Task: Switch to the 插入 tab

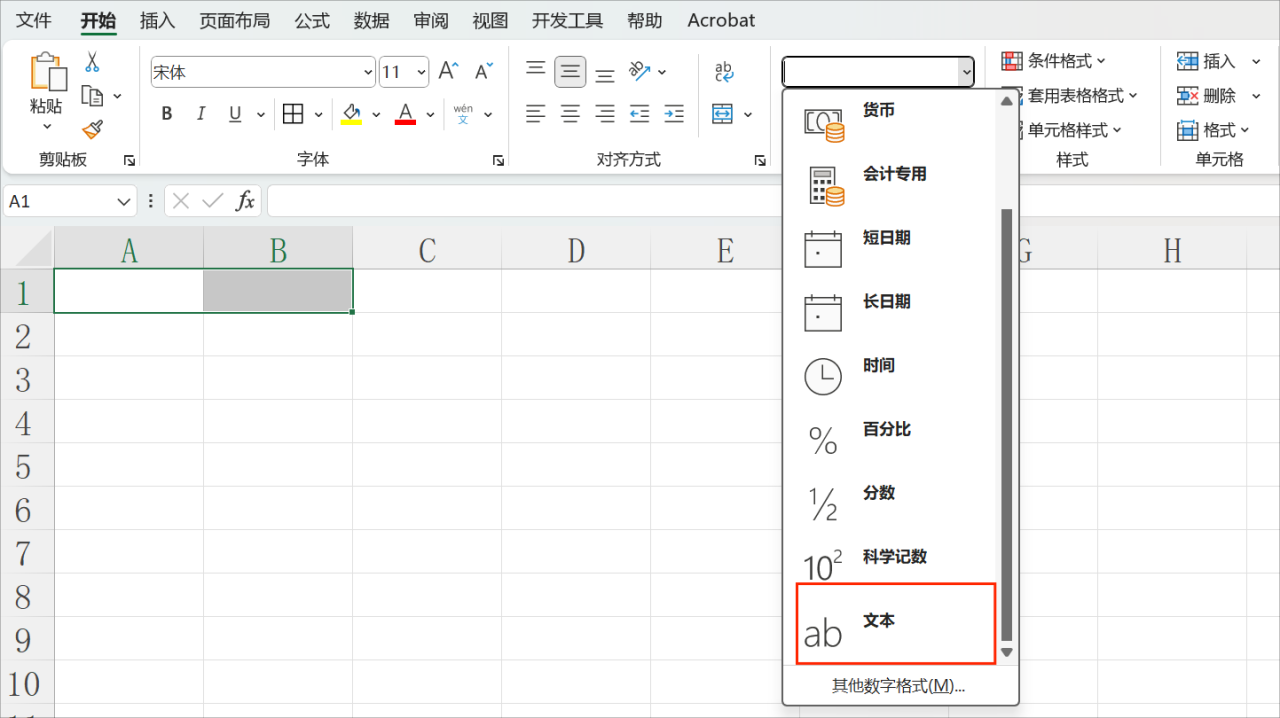Action: click(x=157, y=20)
